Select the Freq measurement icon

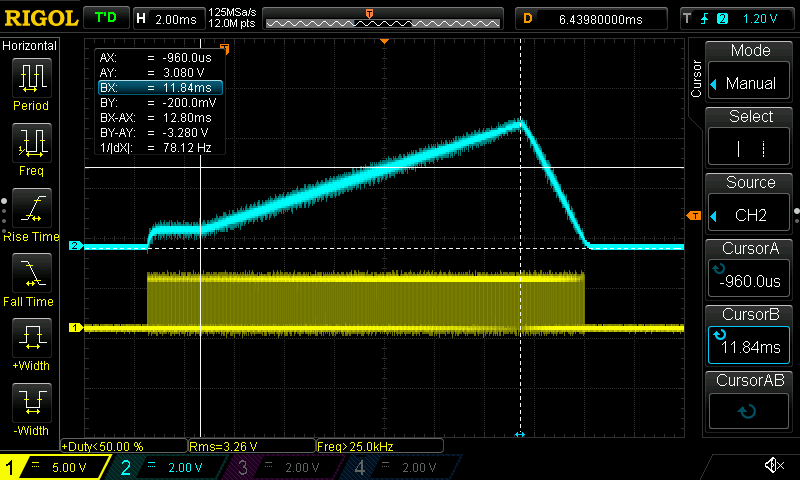(x=32, y=143)
